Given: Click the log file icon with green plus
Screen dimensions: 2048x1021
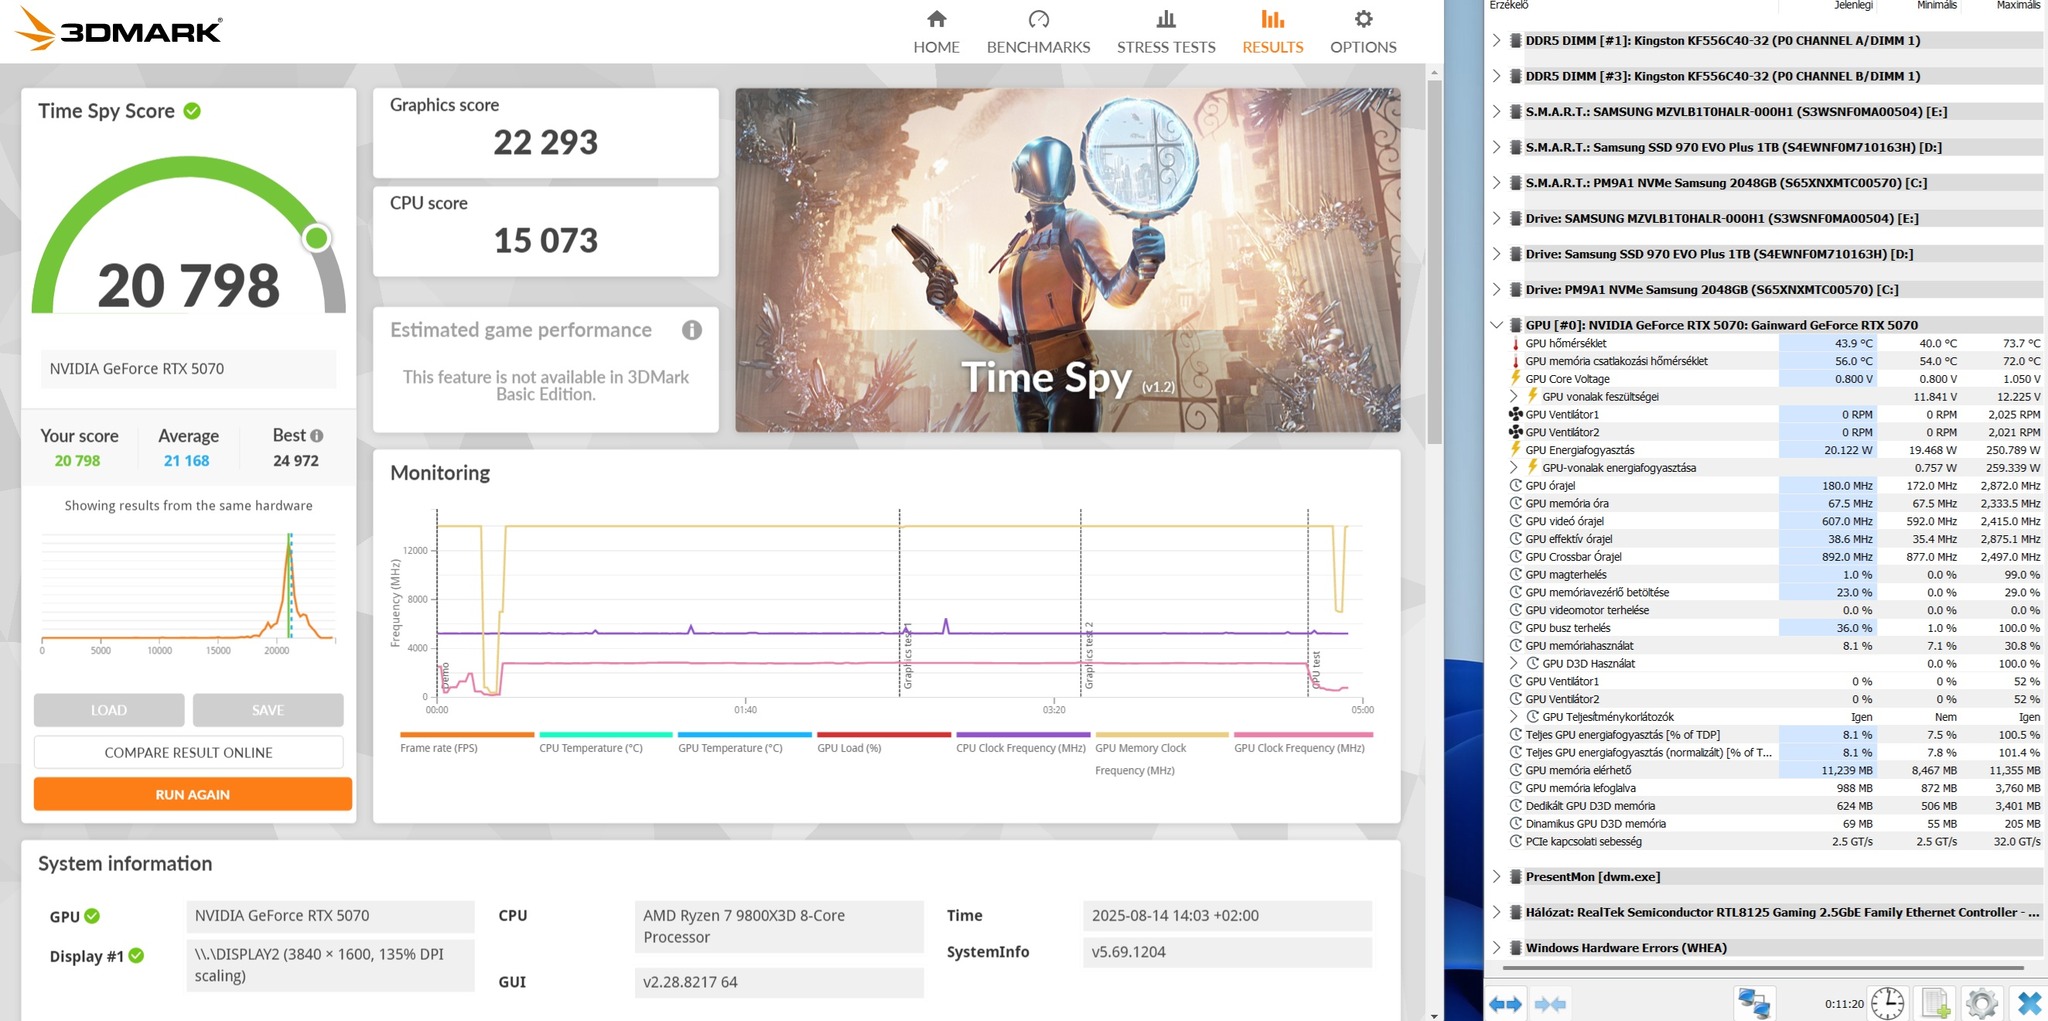Looking at the screenshot, I should point(1936,1002).
